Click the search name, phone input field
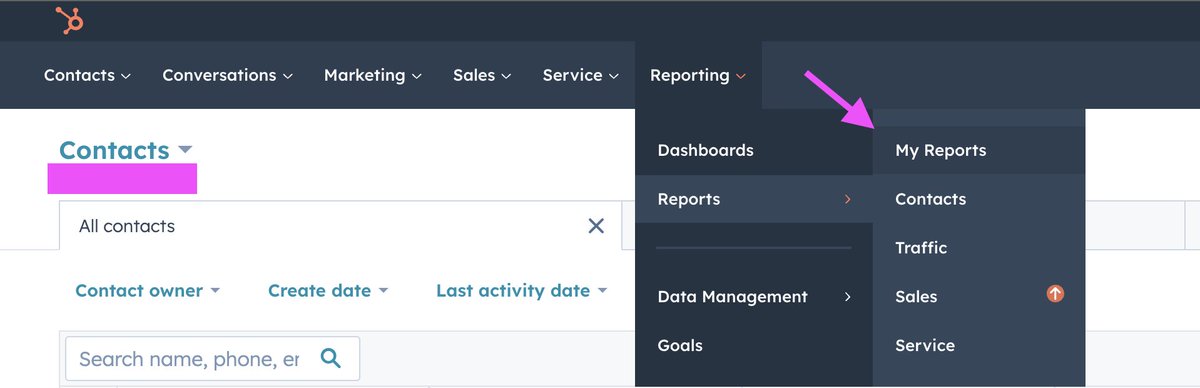This screenshot has width=1200, height=388. 212,359
